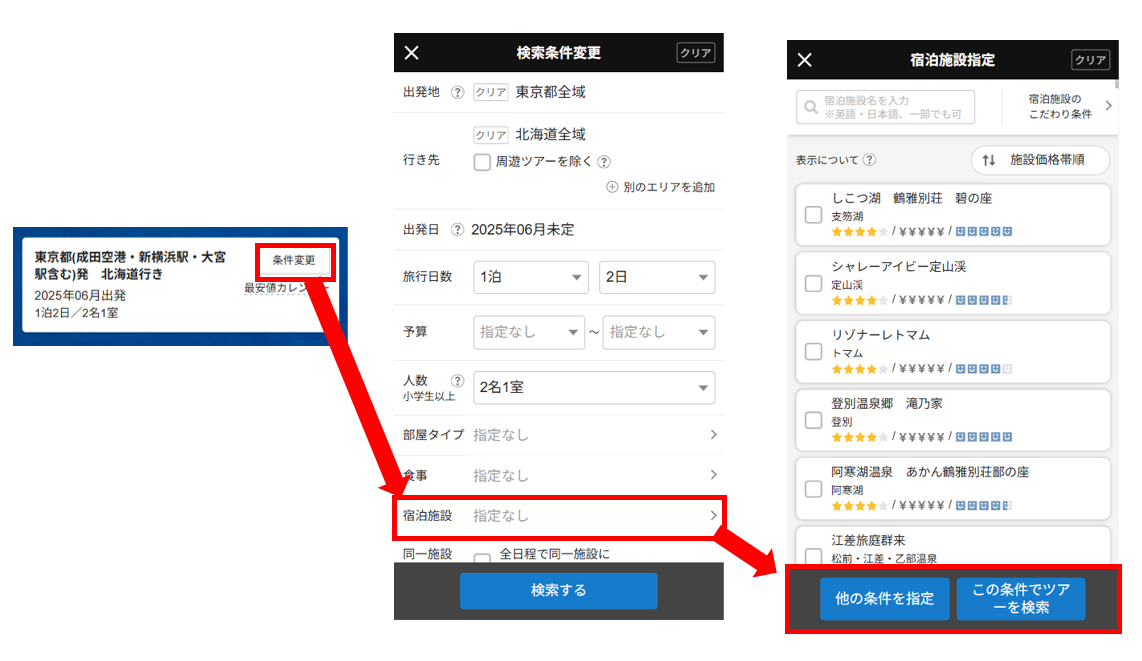
Task: Close the 宿泊施設指定 panel with X
Action: click(805, 60)
